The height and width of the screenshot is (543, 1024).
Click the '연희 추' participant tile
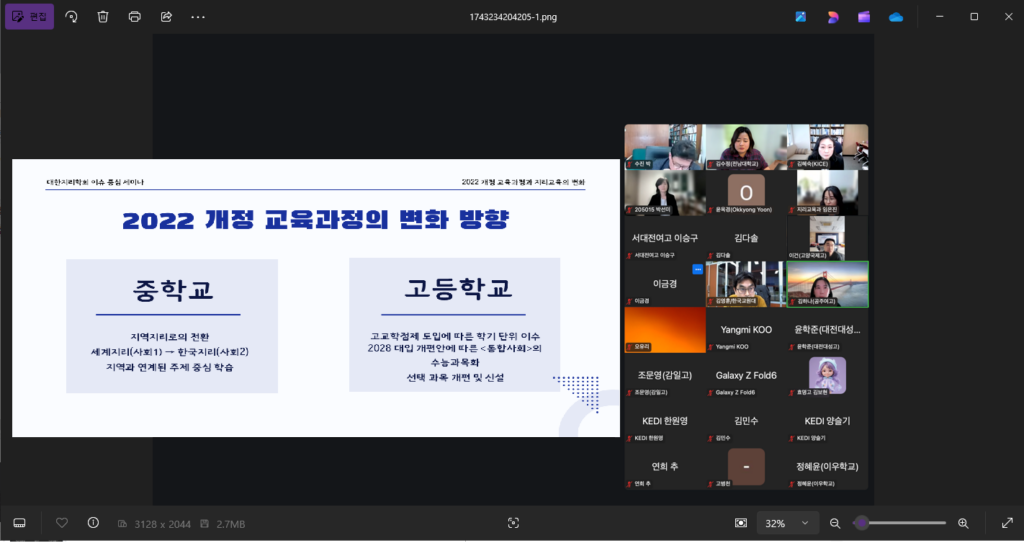tap(665, 467)
